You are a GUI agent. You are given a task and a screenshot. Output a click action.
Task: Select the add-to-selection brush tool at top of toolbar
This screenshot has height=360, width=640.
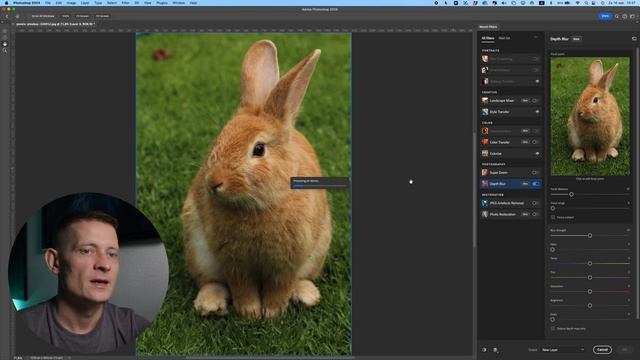coord(5,31)
